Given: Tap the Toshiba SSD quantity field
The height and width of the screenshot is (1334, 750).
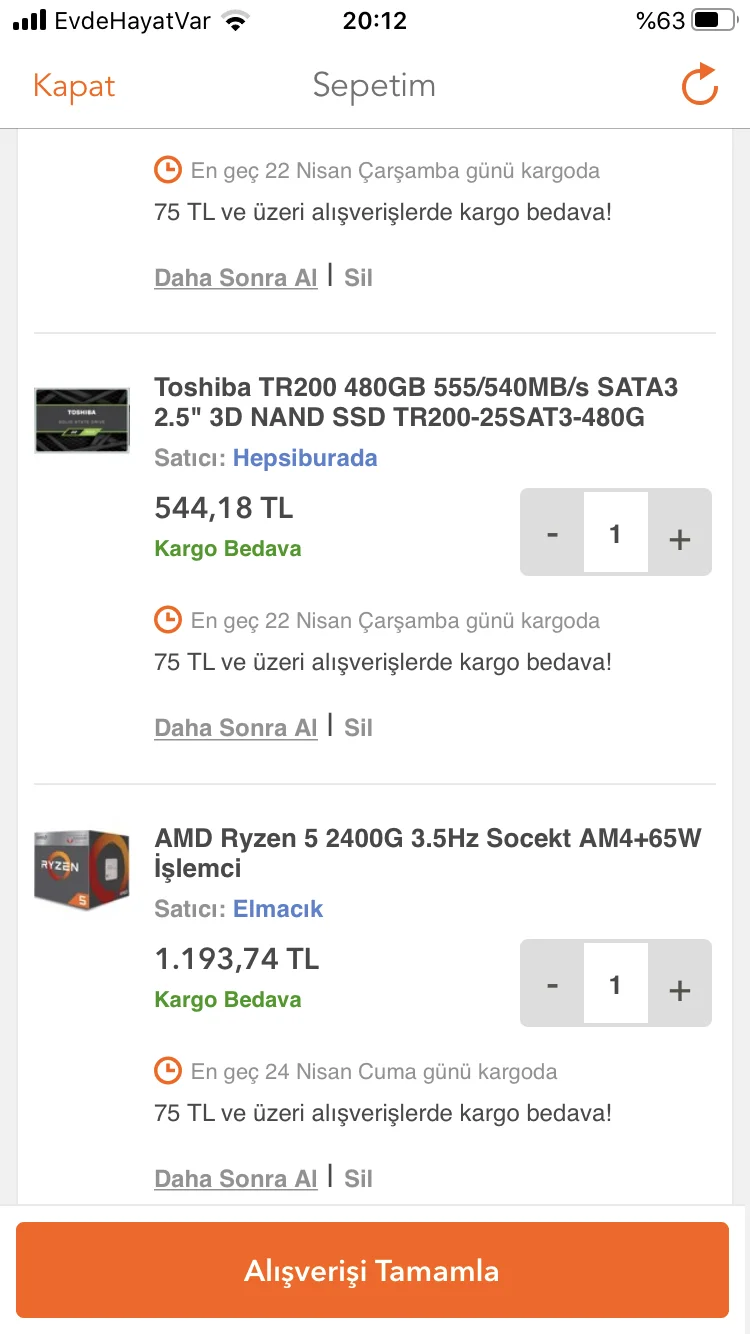Looking at the screenshot, I should 615,534.
